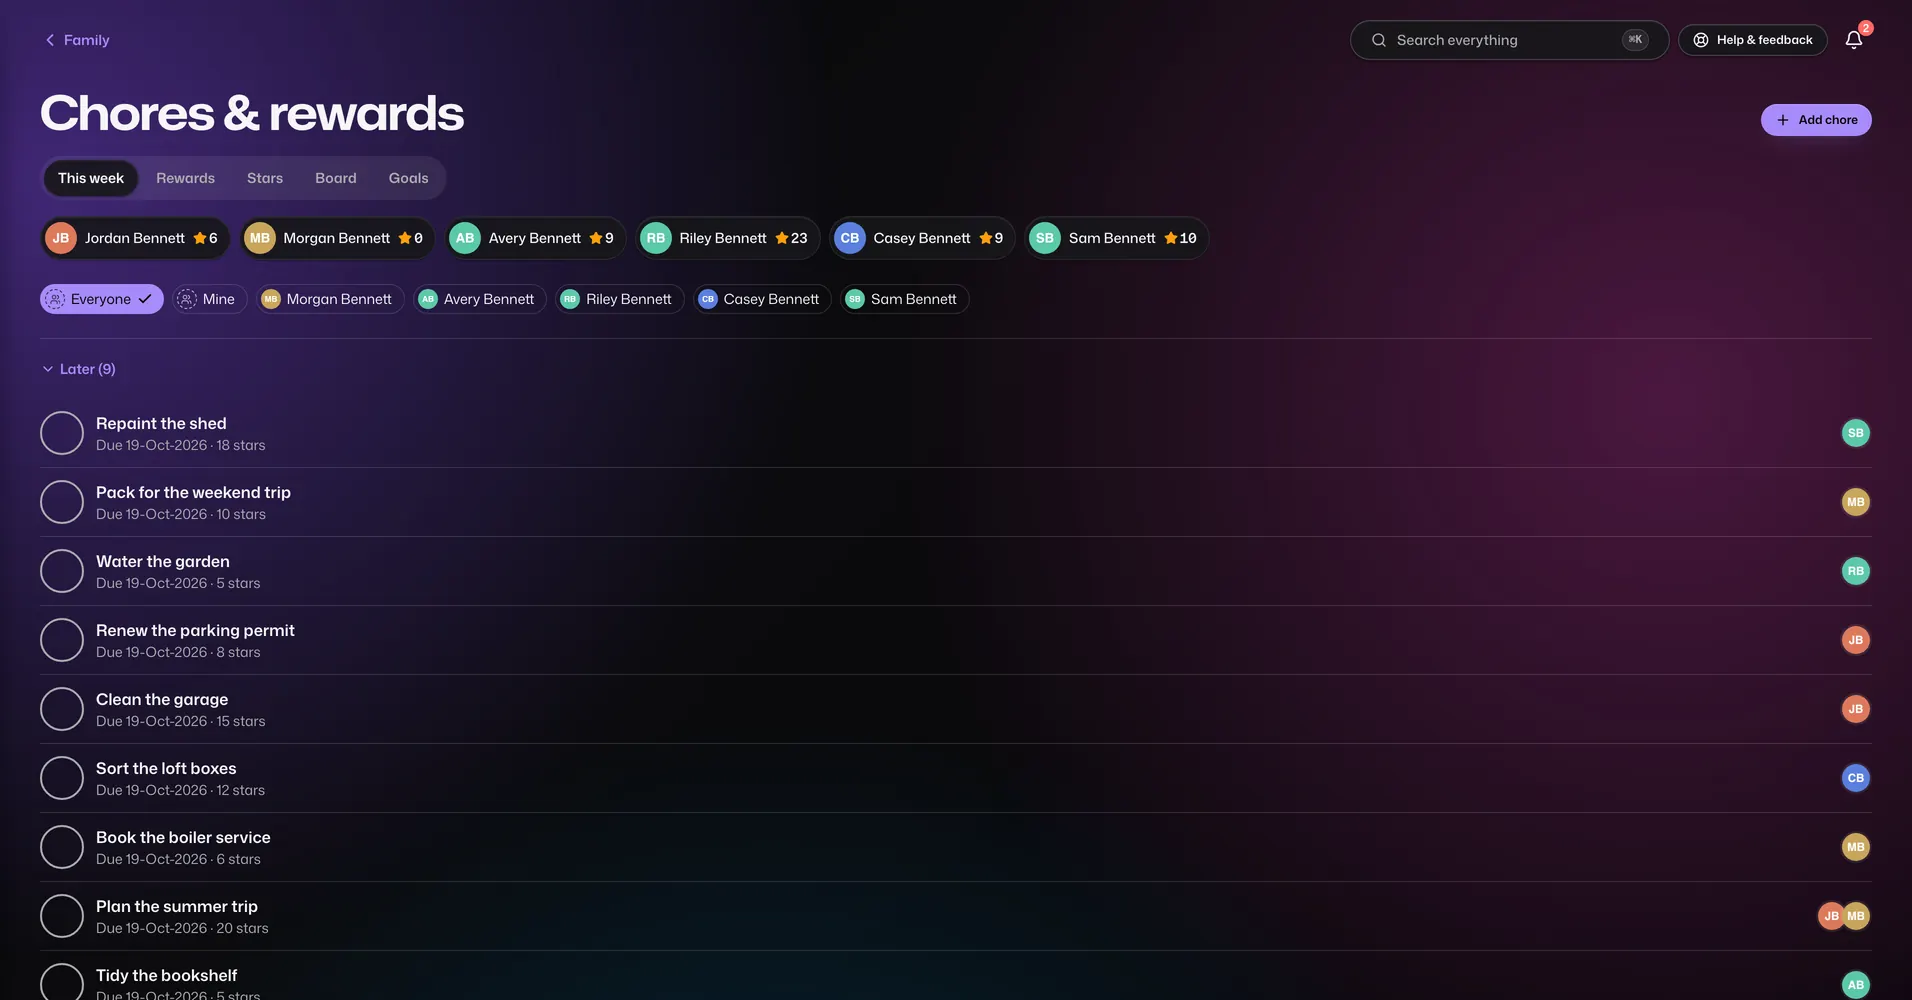Go back to Family
Screen dimensions: 1912x1000
(x=77, y=40)
